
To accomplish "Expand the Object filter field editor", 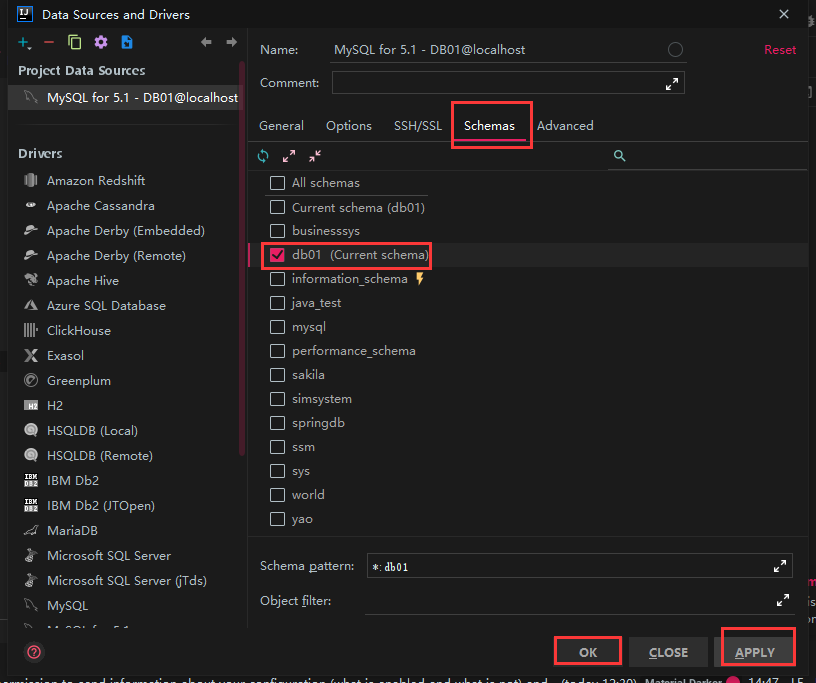I will pos(783,600).
